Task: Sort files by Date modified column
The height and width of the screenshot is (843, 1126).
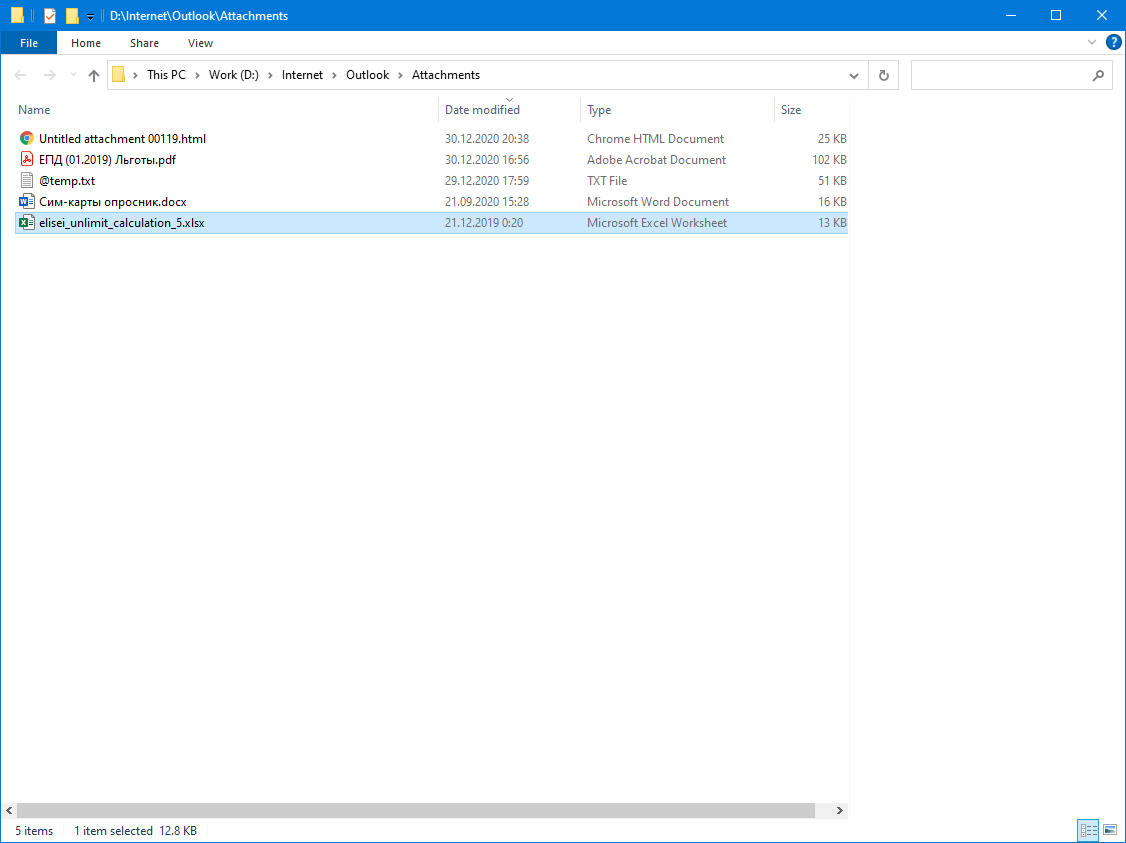Action: point(482,110)
